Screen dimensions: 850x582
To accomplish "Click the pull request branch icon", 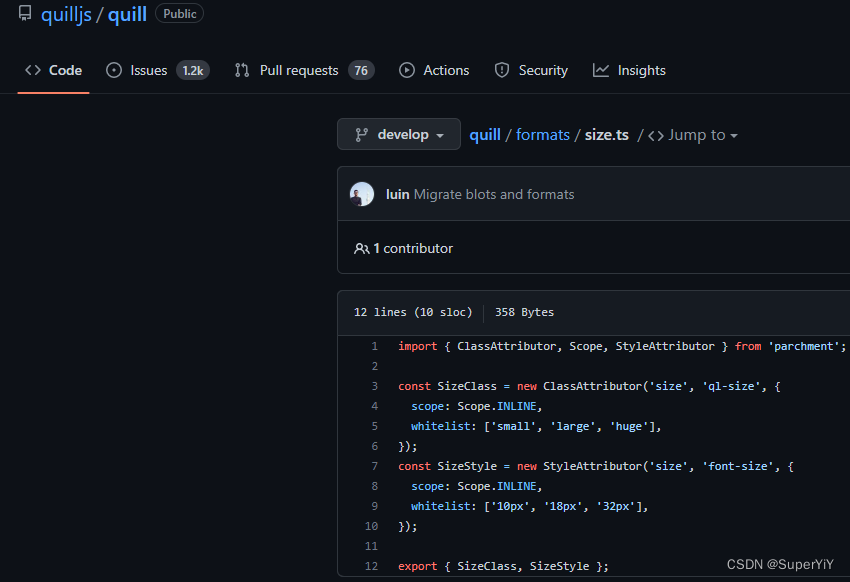I will click(x=242, y=70).
